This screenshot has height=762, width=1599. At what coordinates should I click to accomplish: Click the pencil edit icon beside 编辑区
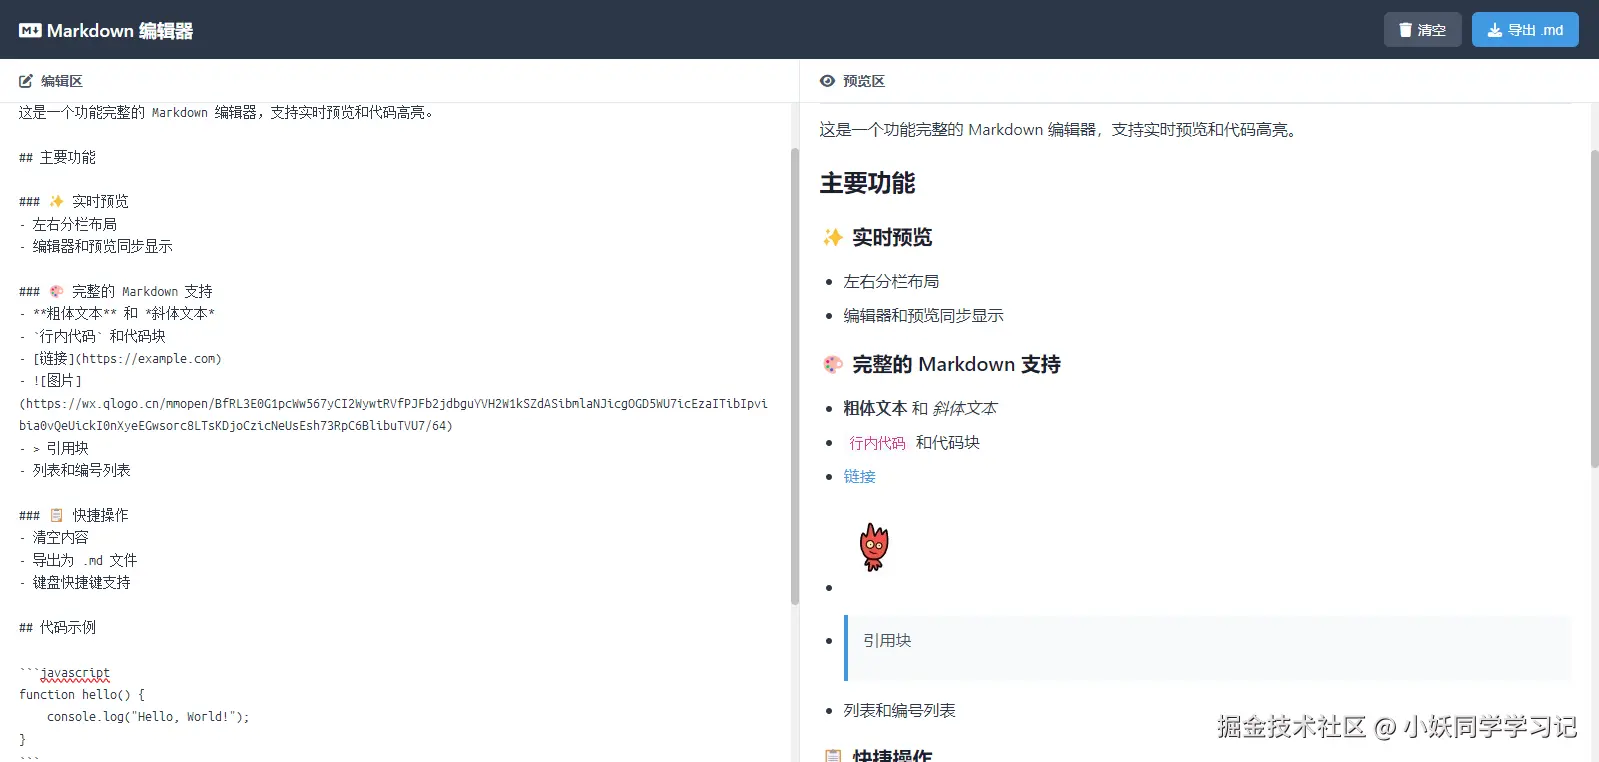coord(26,81)
